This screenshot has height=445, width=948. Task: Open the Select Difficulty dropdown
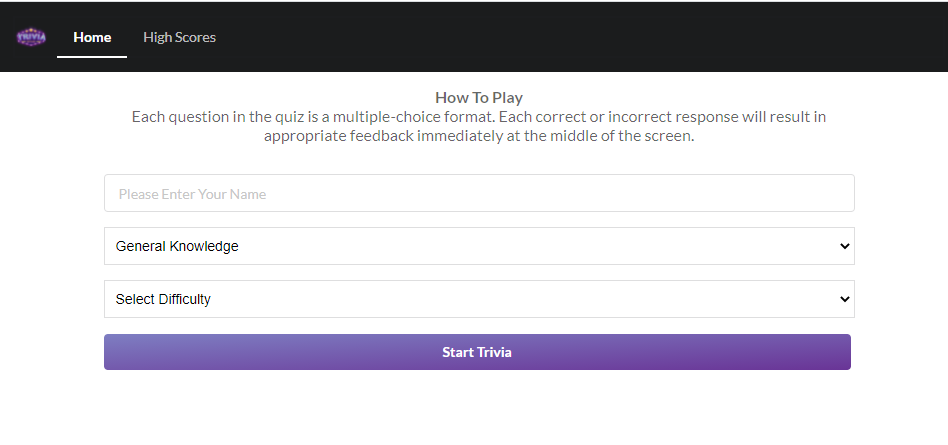coord(479,299)
